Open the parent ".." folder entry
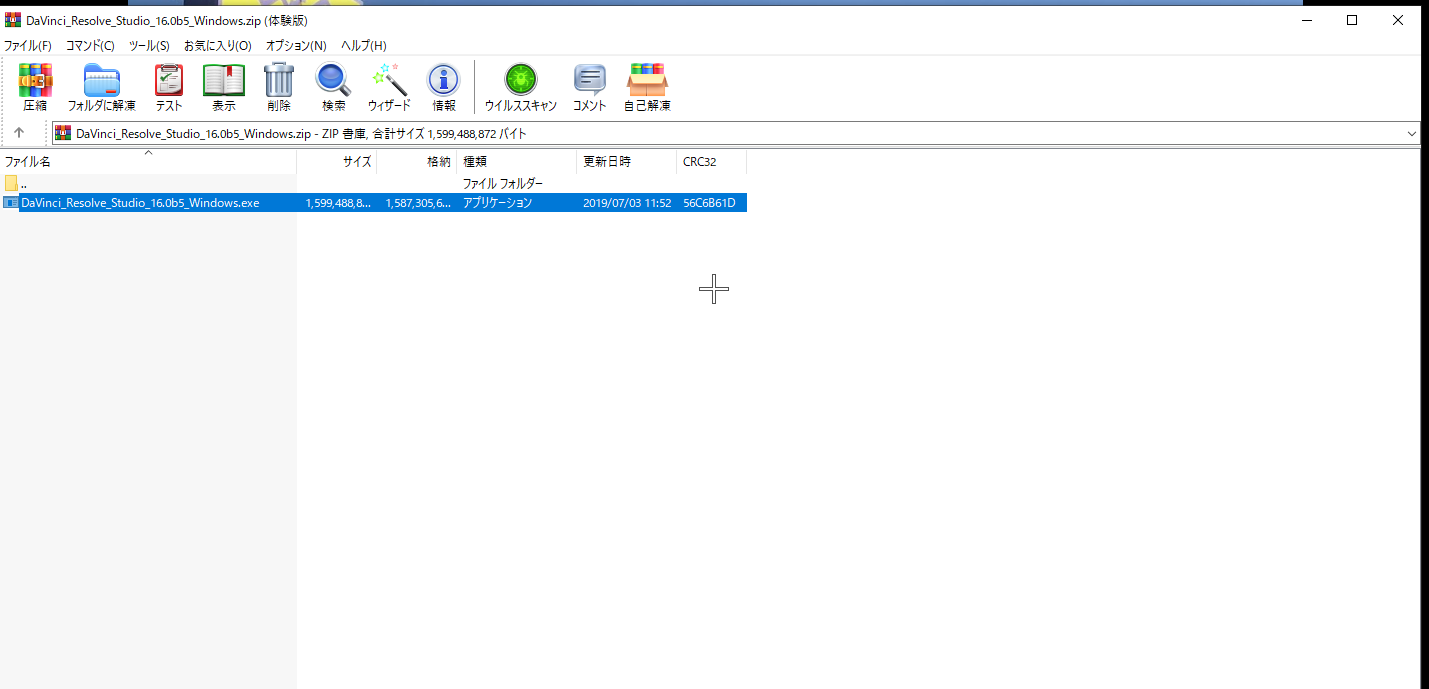This screenshot has width=1429, height=689. coord(23,184)
